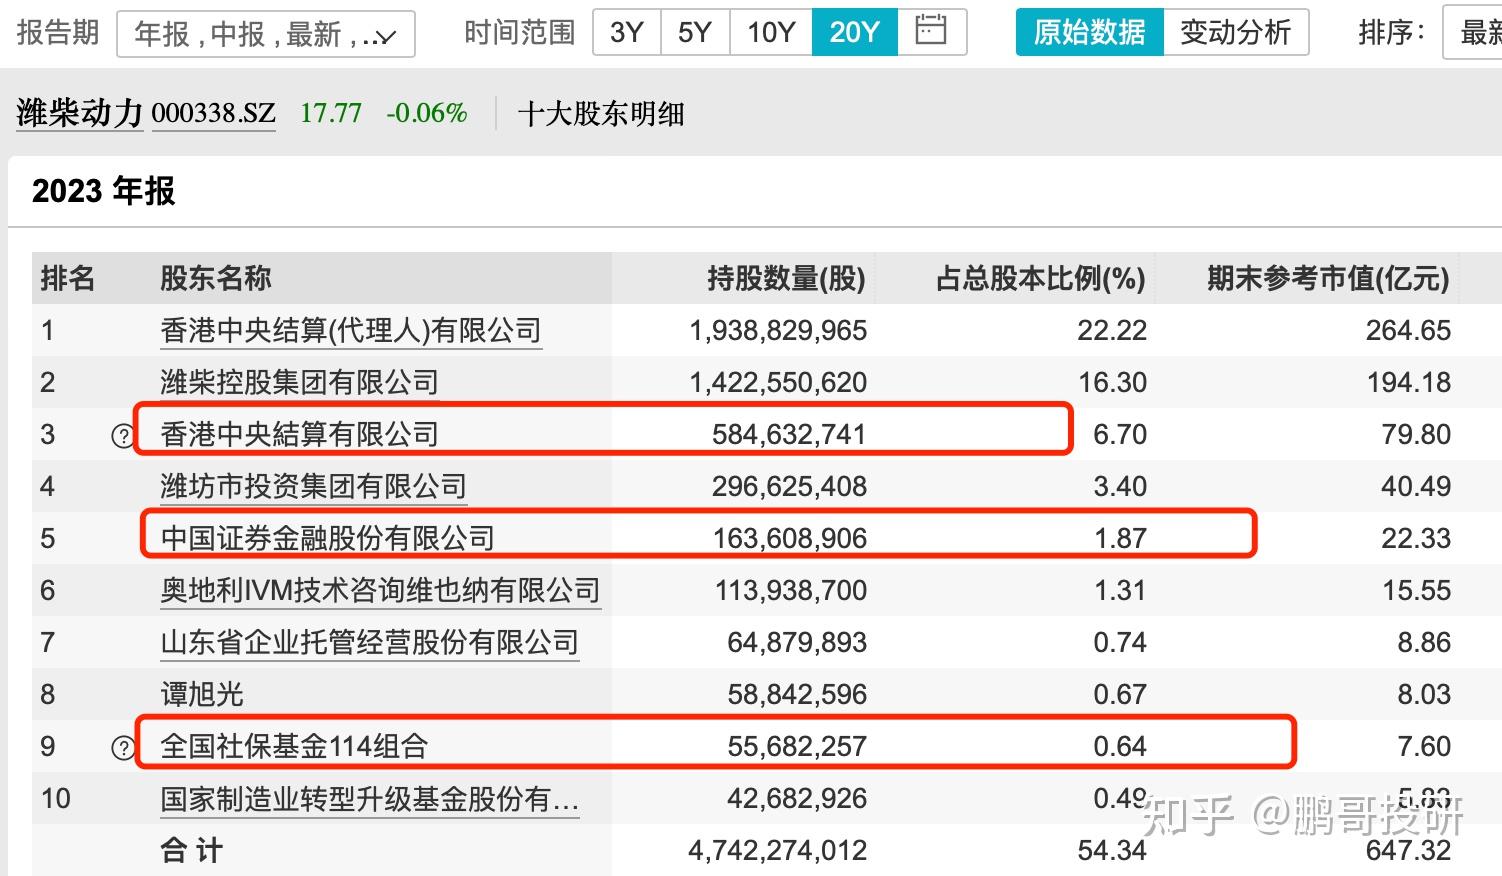Click shareholder 谭旭光
This screenshot has height=876, width=1502.
tap(199, 693)
